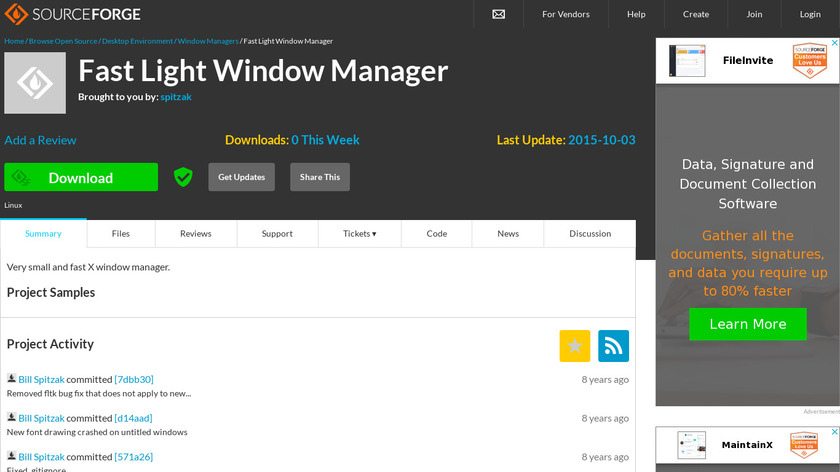Click Bill Spitzak on the d14aad commit row
840x472 pixels.
[x=41, y=418]
